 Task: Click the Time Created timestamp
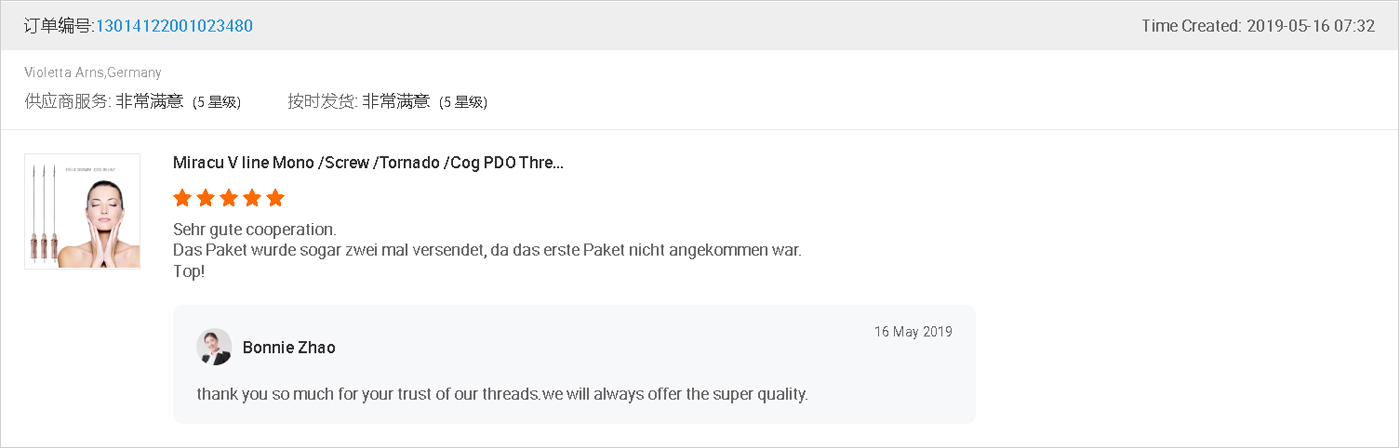1258,26
